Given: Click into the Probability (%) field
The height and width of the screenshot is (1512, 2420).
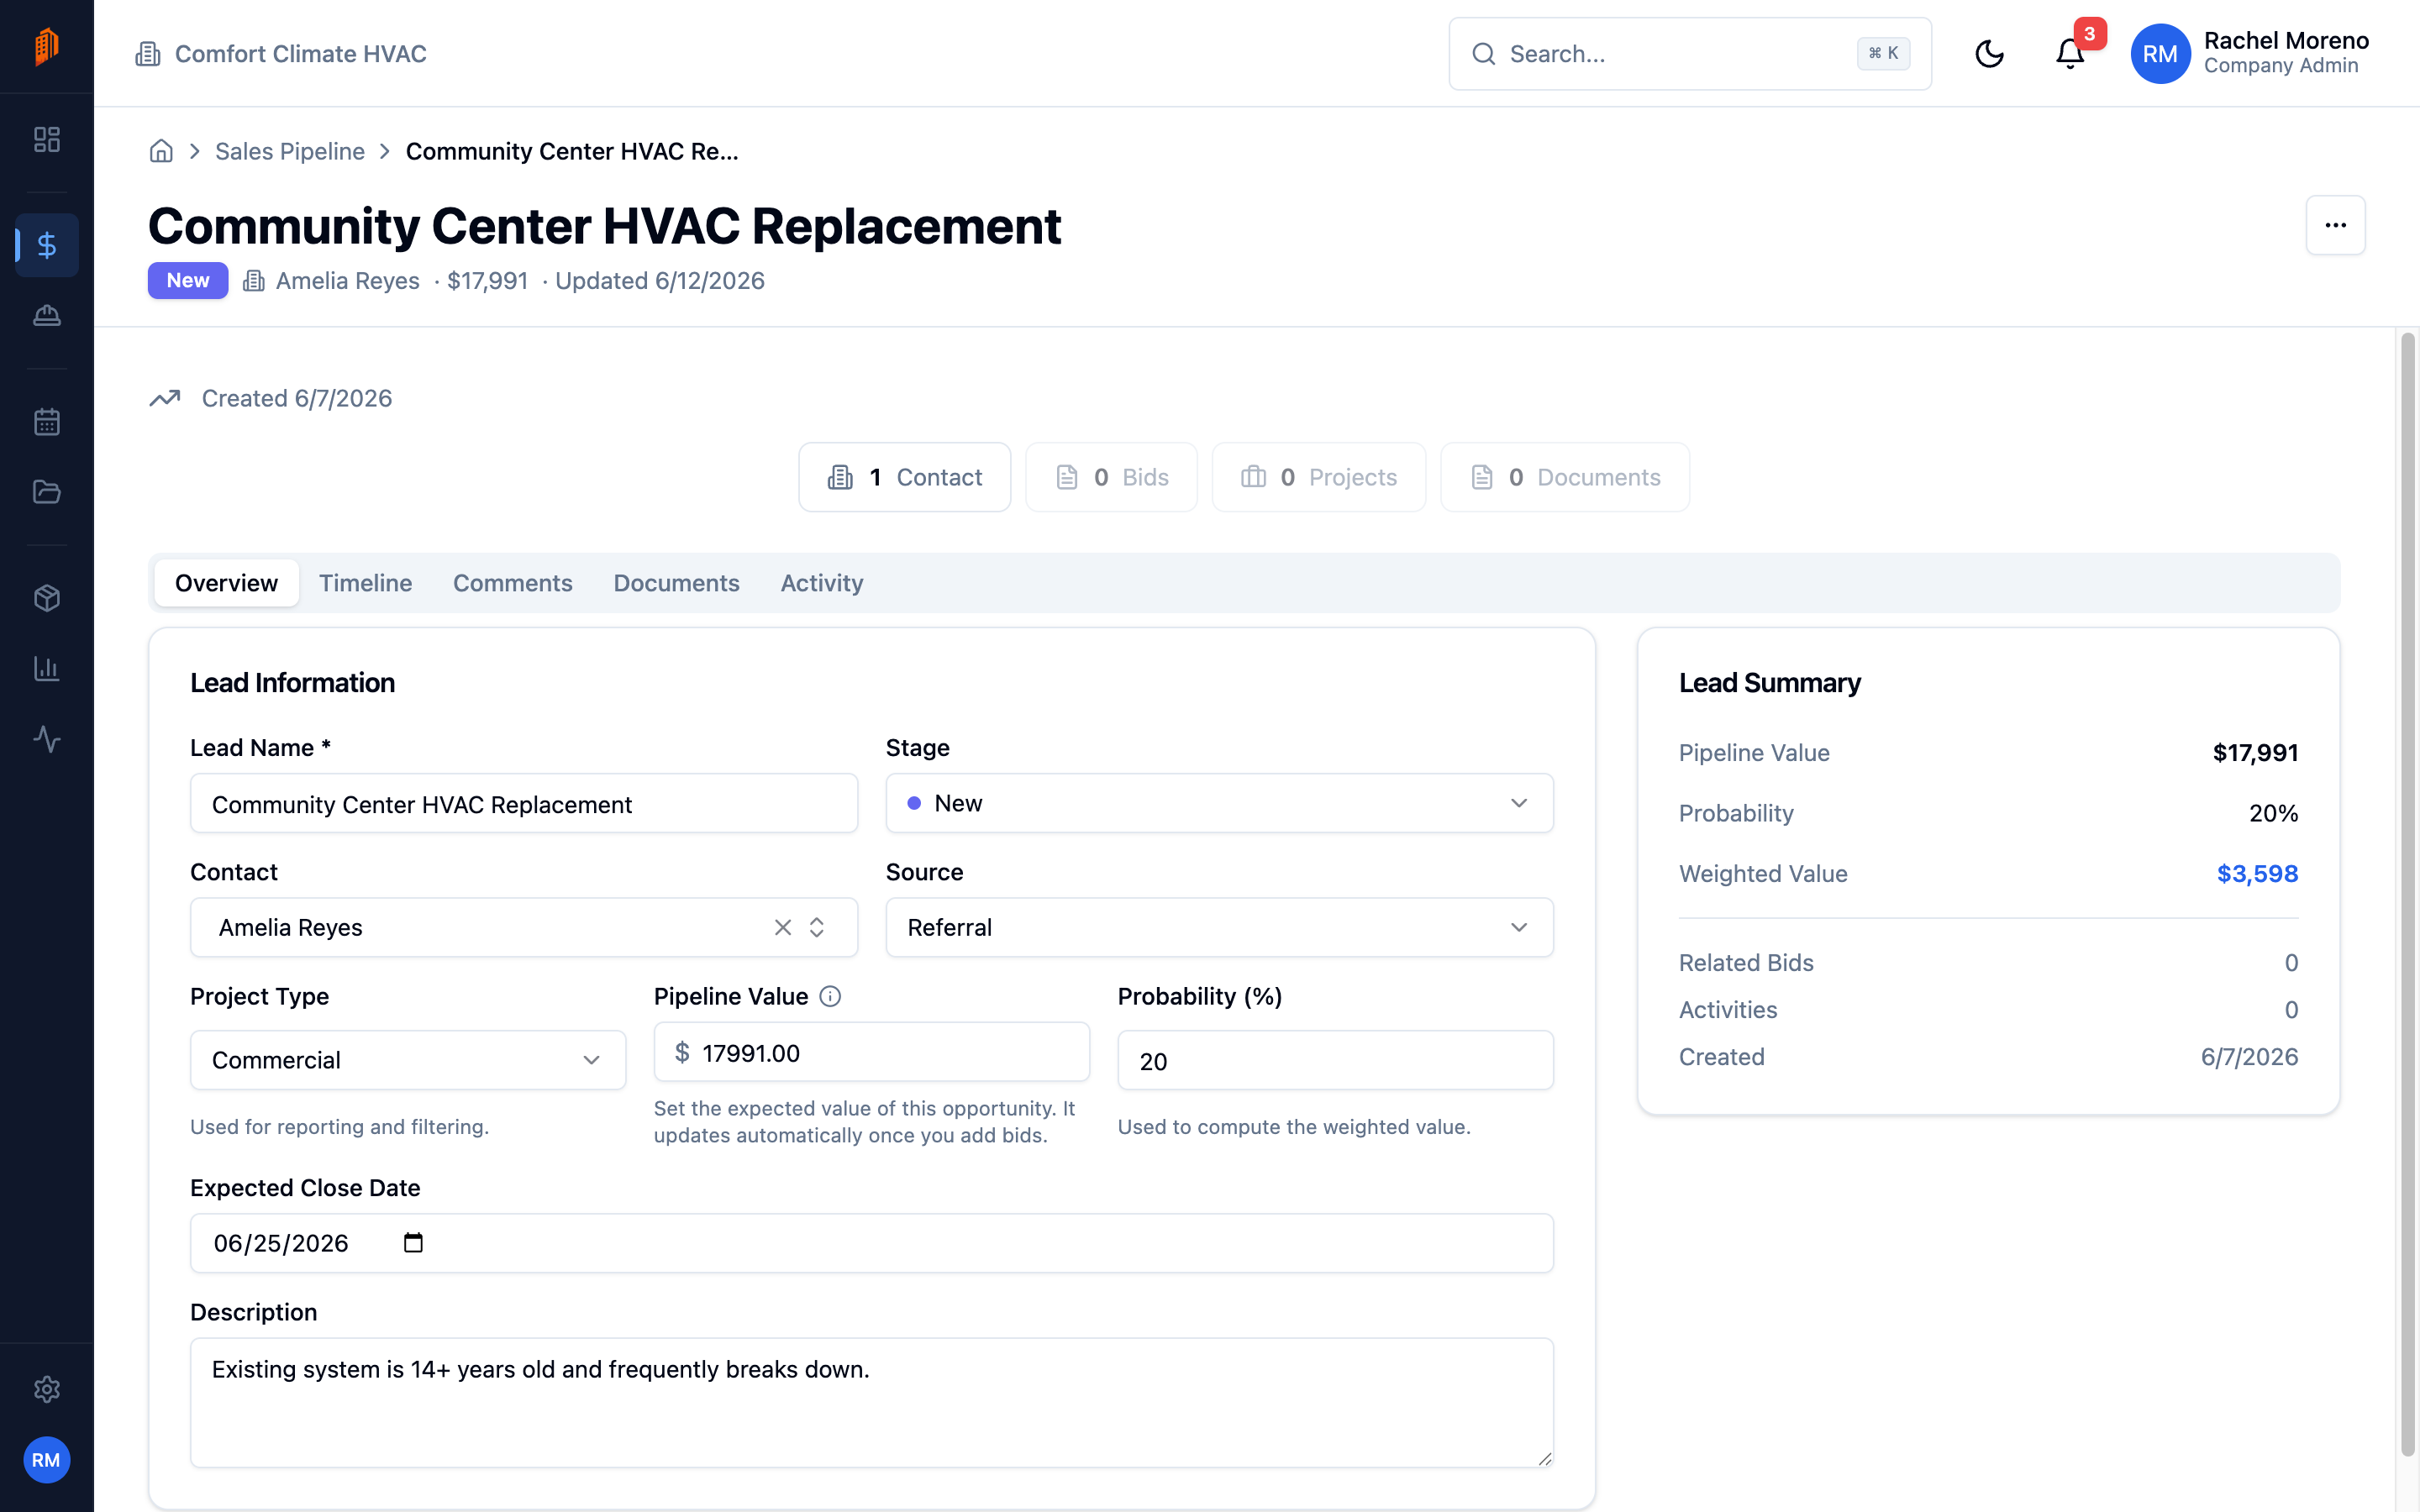Looking at the screenshot, I should 1335,1060.
